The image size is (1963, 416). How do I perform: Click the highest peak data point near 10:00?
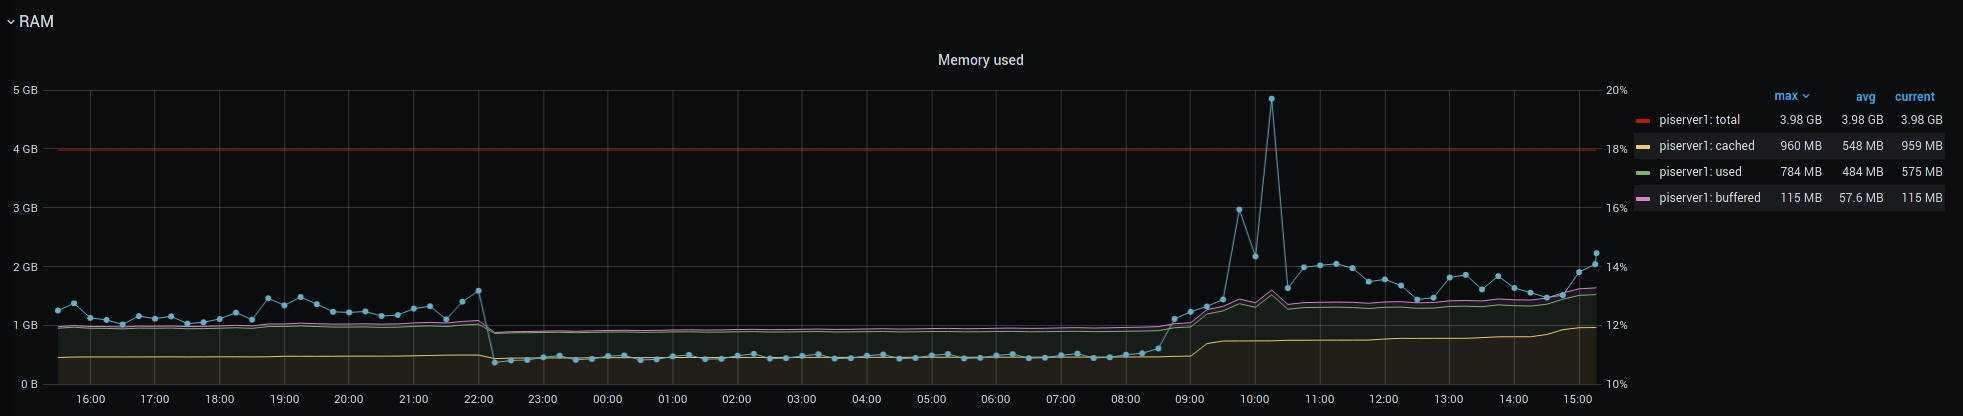(1271, 99)
